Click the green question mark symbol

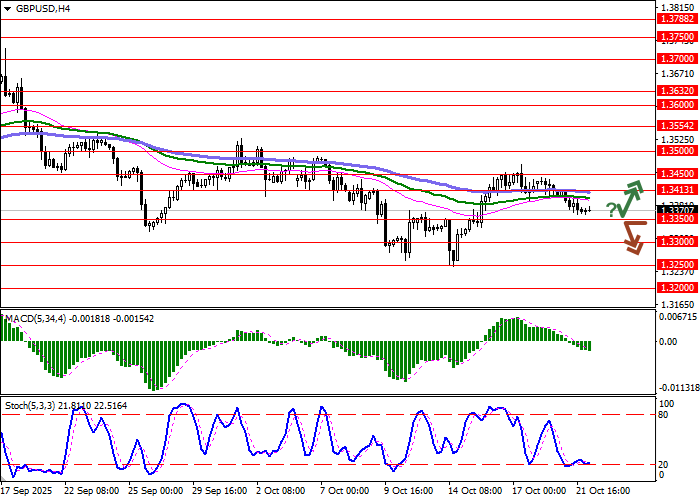611,209
